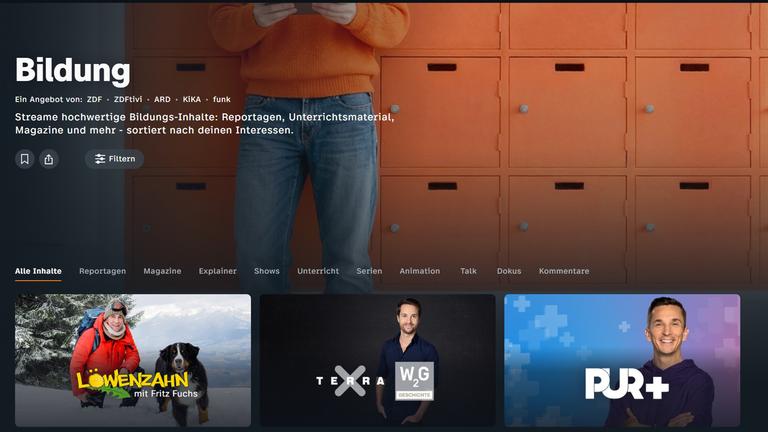Viewport: 768px width, 432px height.
Task: Open the Magazine tab
Action: click(162, 271)
